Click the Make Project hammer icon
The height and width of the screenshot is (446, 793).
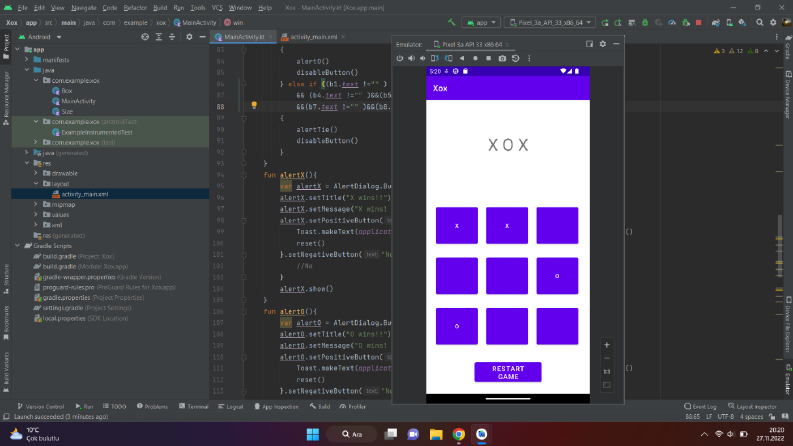coord(451,22)
